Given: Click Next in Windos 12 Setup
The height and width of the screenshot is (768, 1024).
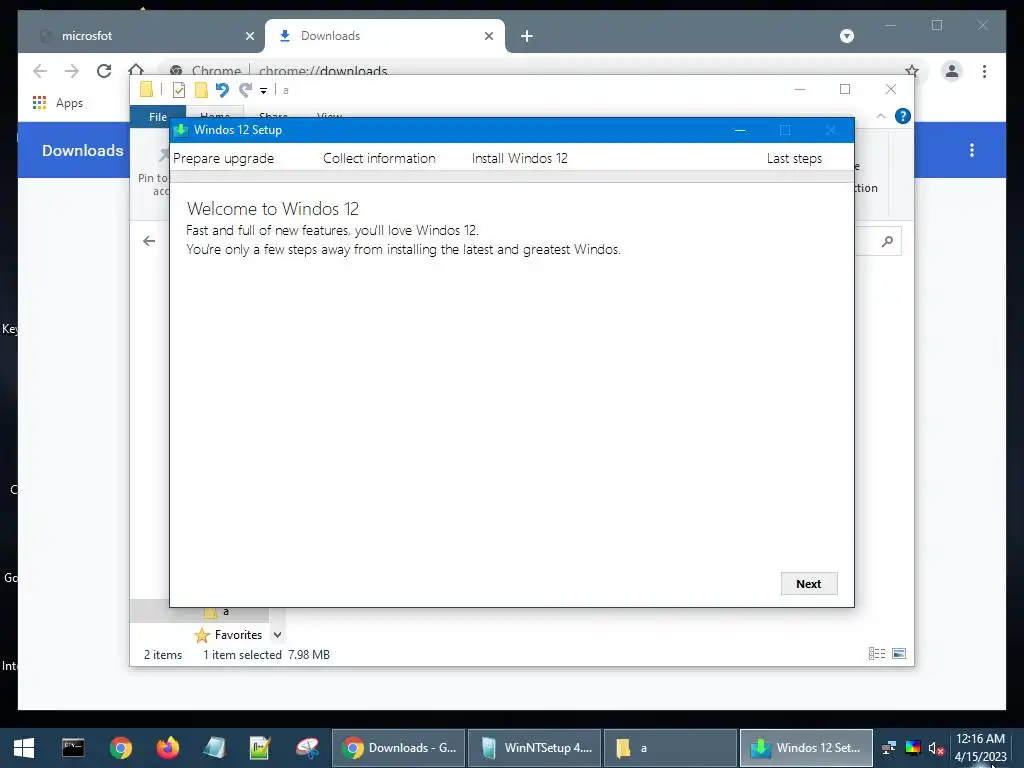Looking at the screenshot, I should [x=808, y=583].
